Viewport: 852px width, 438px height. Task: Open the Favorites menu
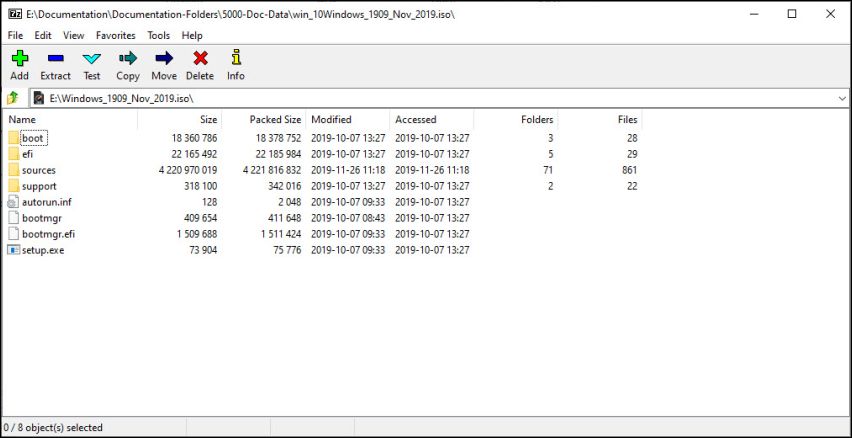[x=116, y=35]
